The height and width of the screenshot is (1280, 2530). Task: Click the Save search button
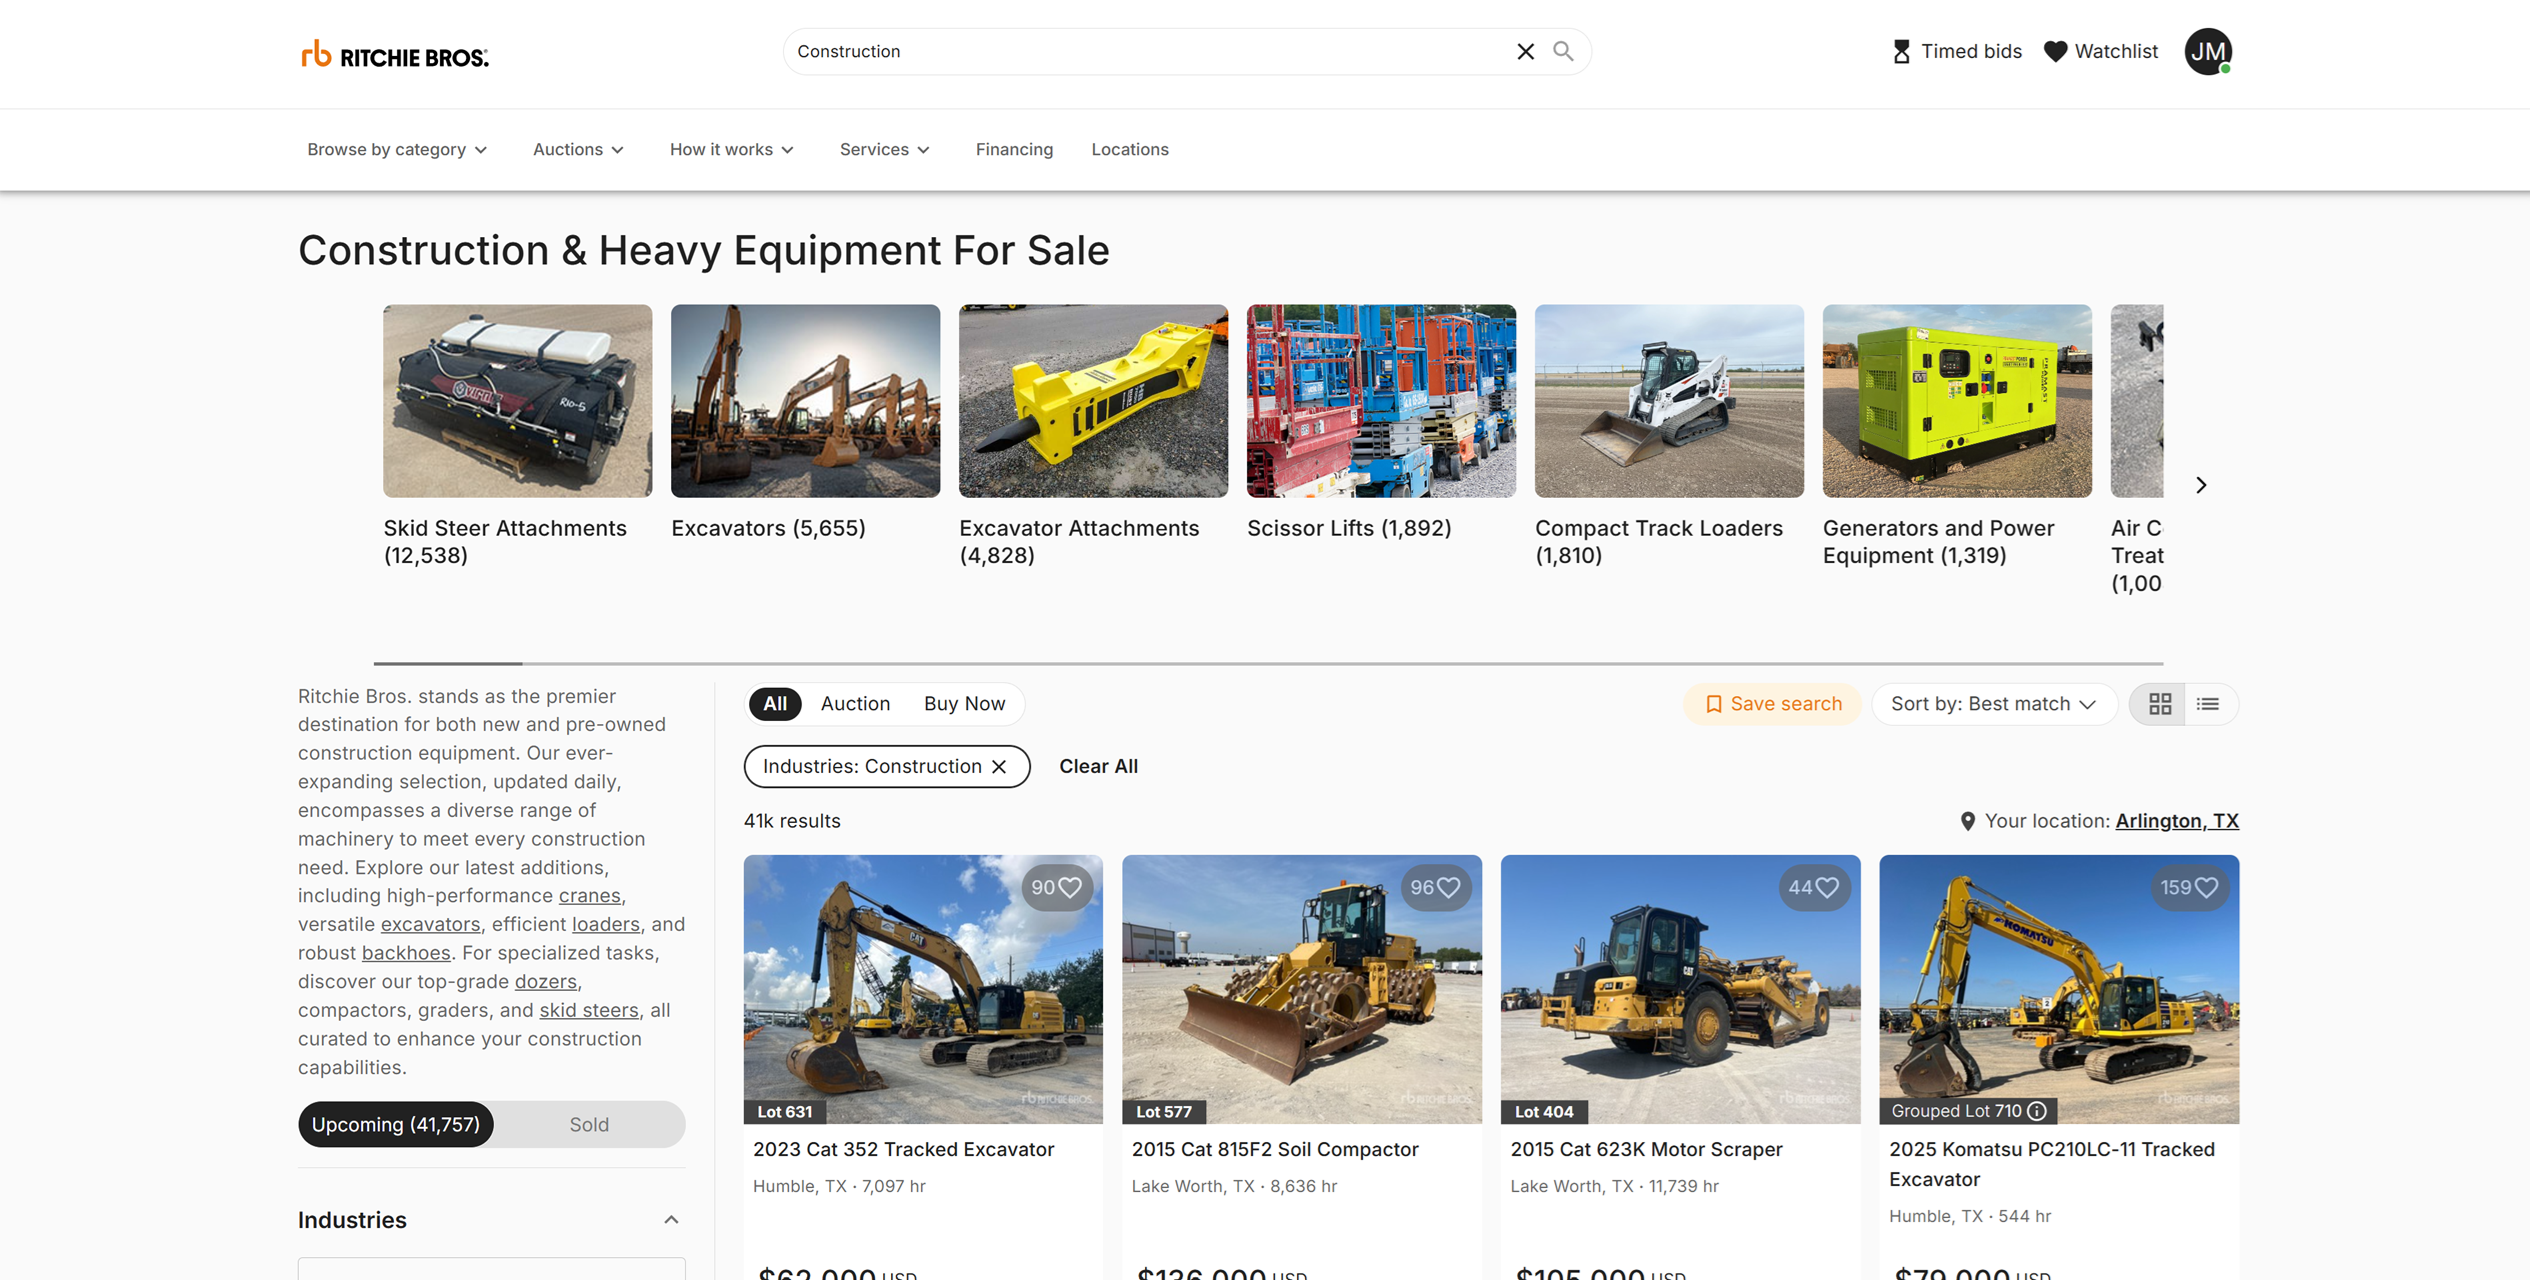pyautogui.click(x=1772, y=704)
